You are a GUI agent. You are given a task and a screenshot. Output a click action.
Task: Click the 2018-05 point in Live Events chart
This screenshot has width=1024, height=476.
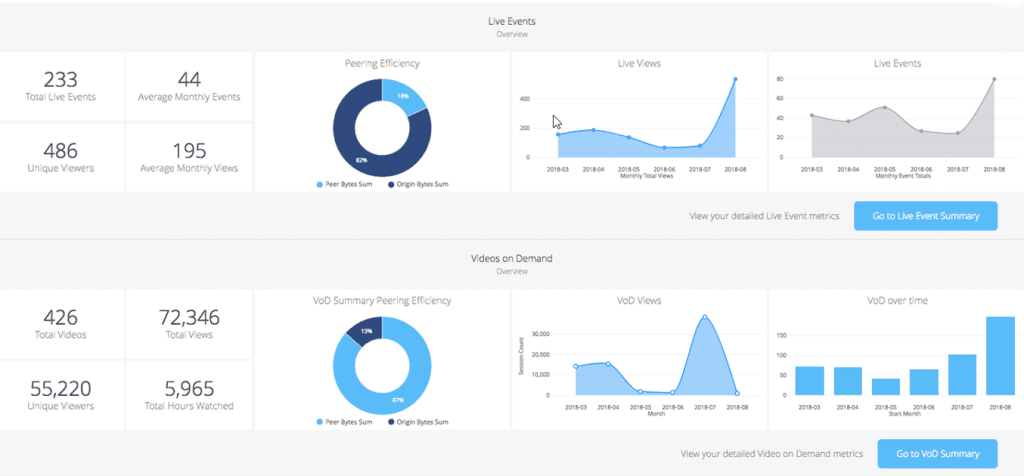[885, 107]
